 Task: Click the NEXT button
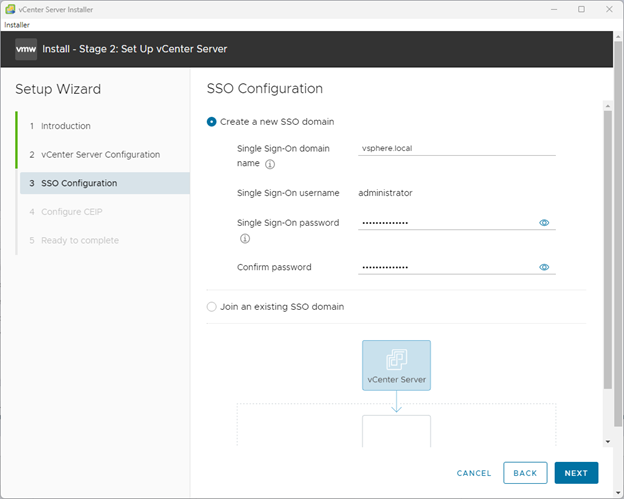(576, 473)
